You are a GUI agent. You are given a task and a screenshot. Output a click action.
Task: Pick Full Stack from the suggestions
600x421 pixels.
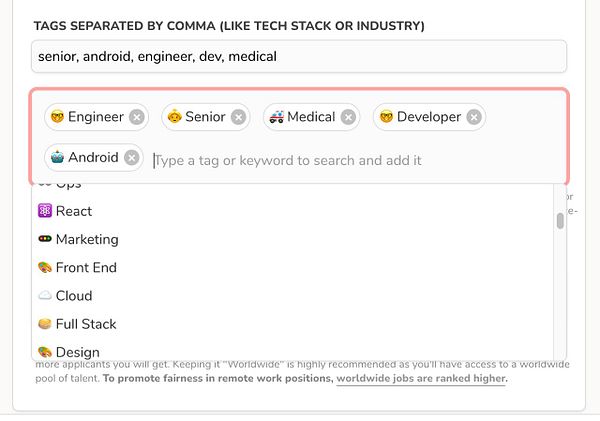click(85, 323)
